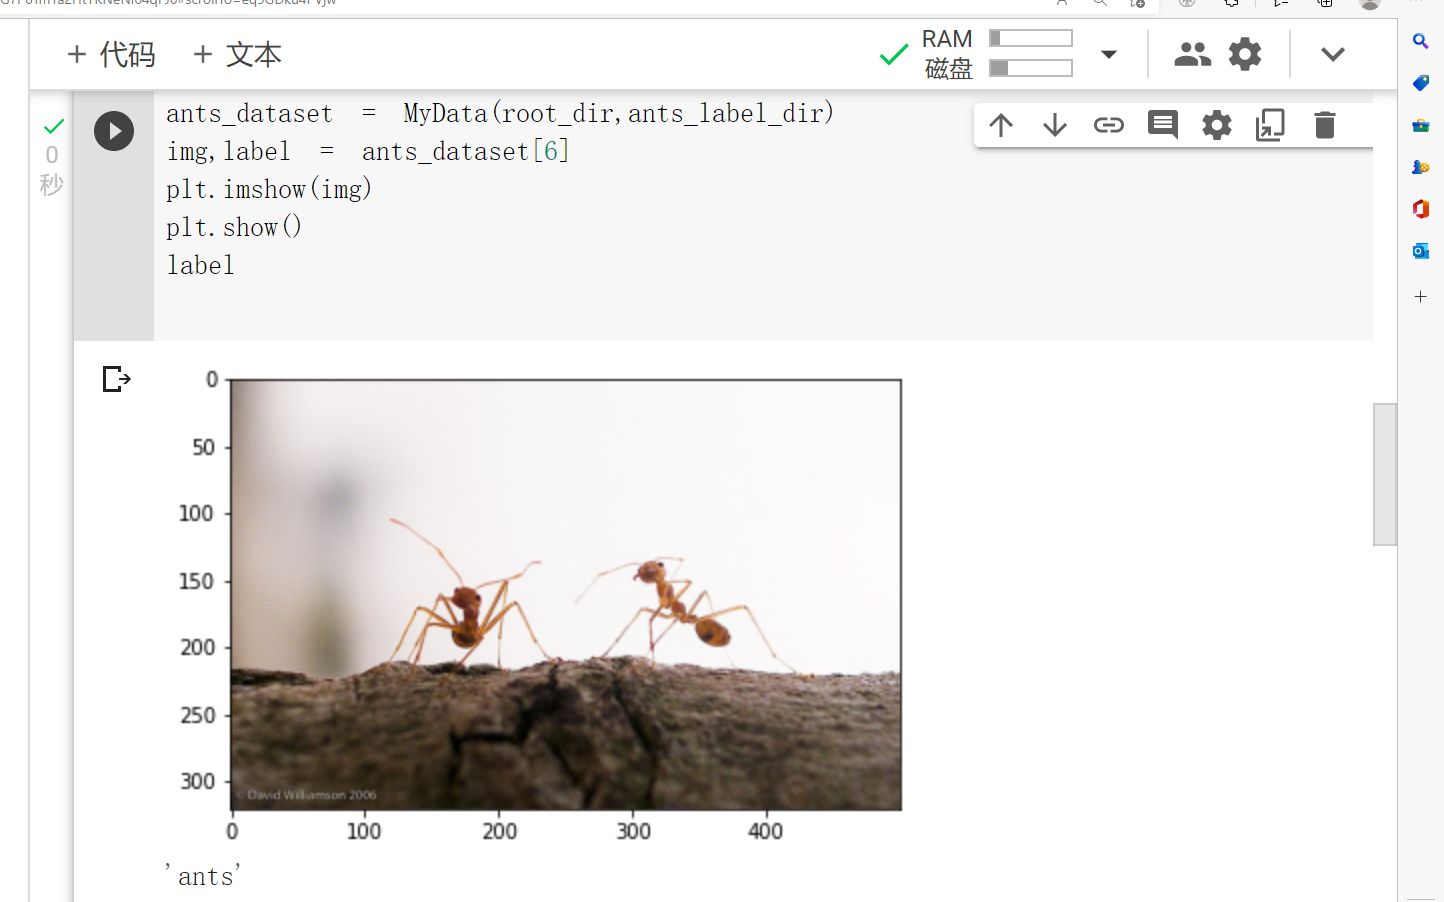Mirror cell in tab icon
1444x902 pixels.
[1270, 125]
